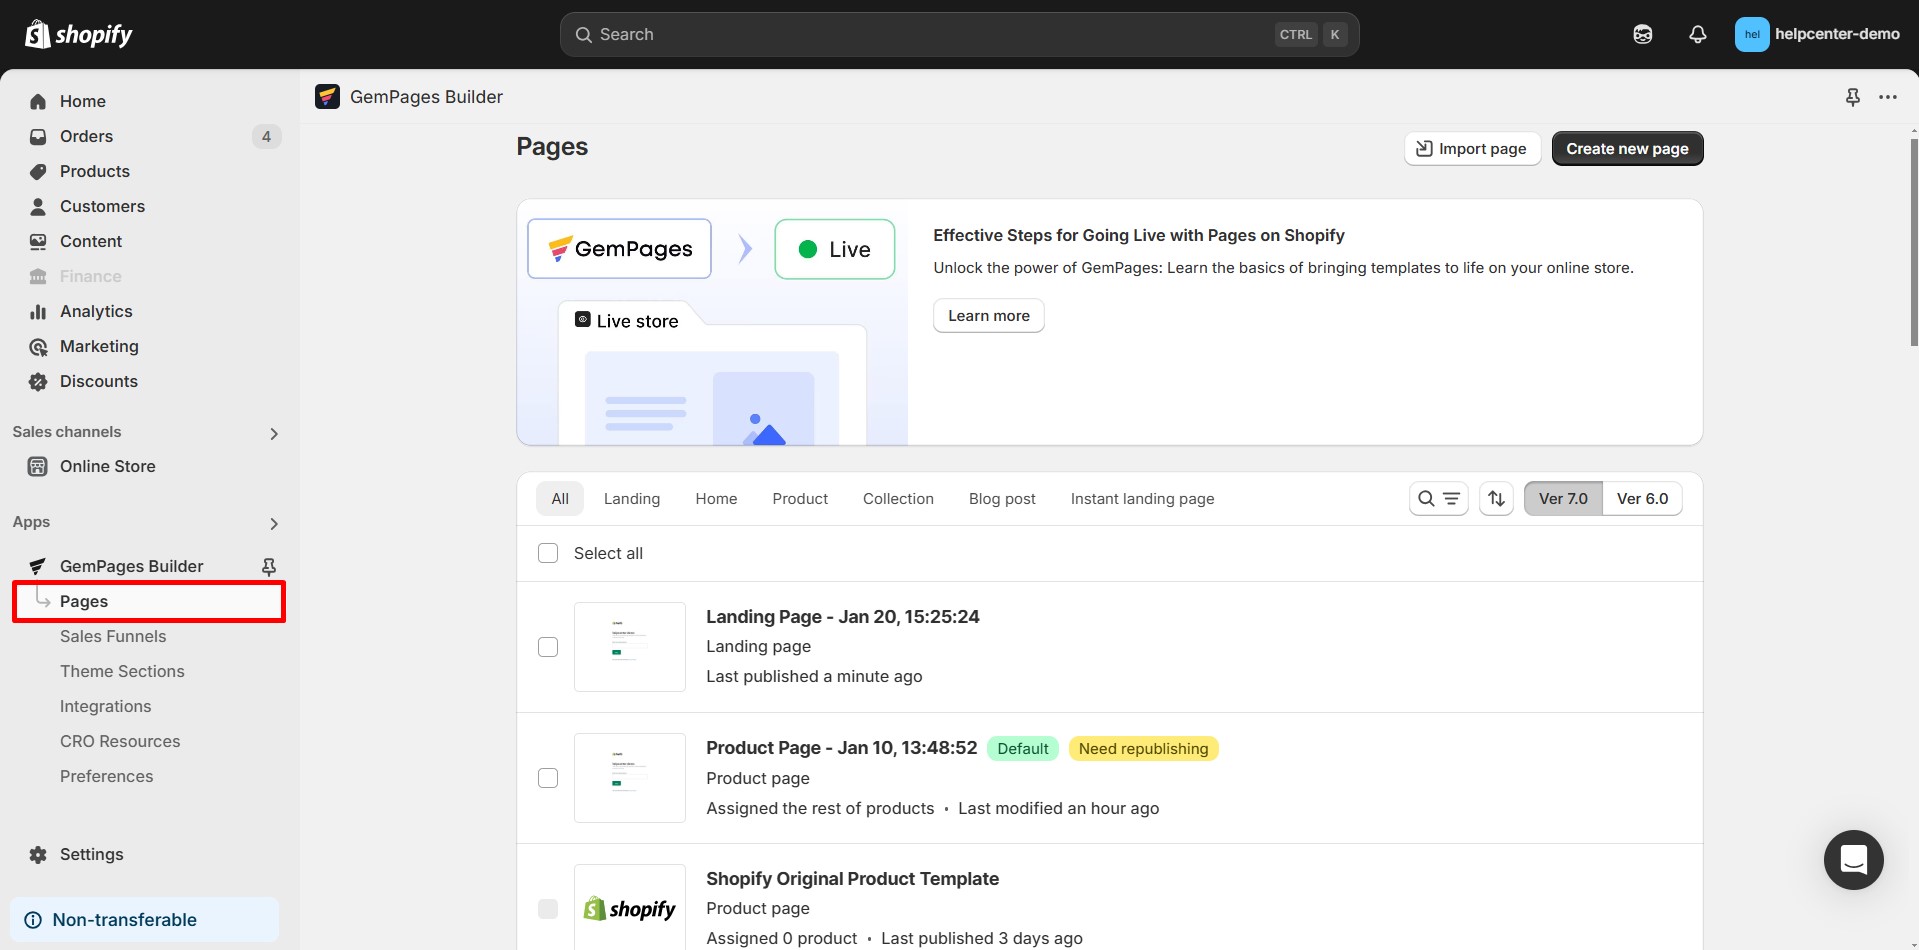
Task: Check the Select all checkbox
Action: 548,552
